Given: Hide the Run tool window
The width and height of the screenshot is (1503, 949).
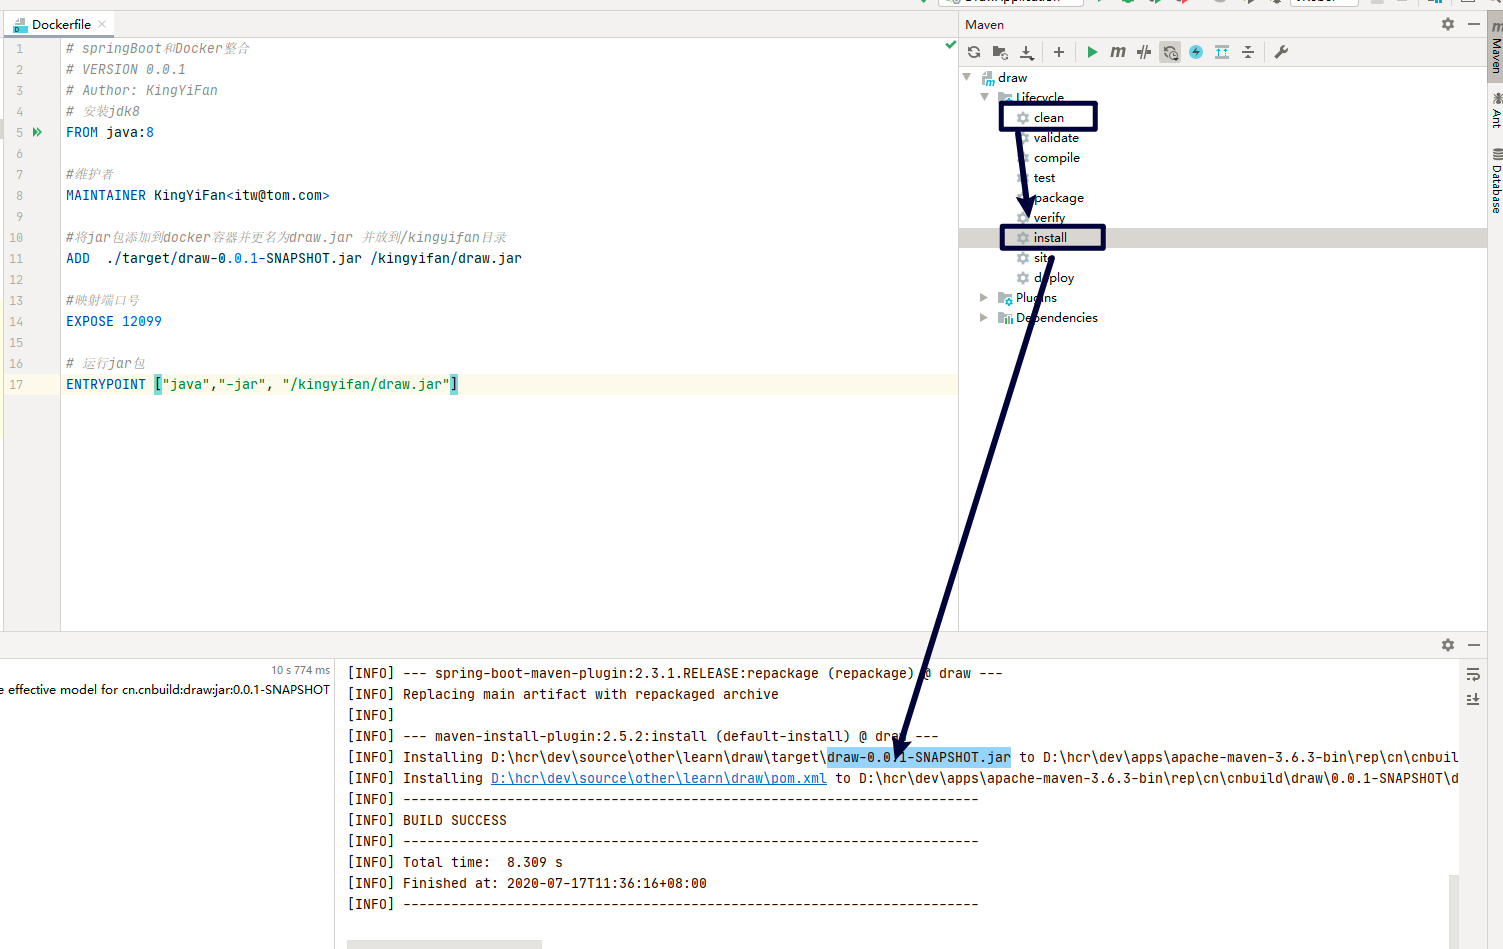Looking at the screenshot, I should tap(1474, 645).
